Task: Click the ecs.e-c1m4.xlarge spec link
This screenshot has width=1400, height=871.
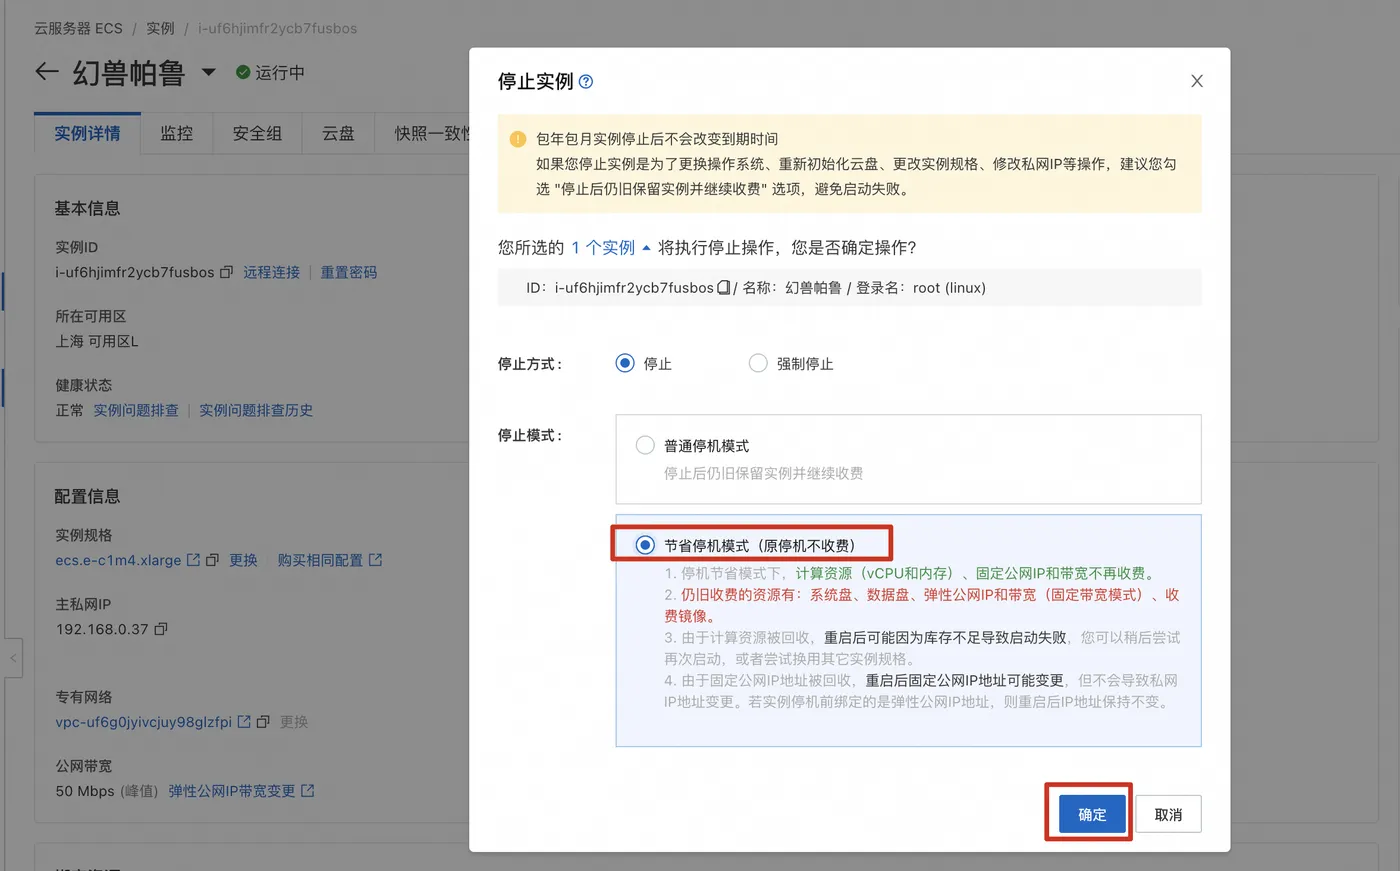Action: coord(118,560)
